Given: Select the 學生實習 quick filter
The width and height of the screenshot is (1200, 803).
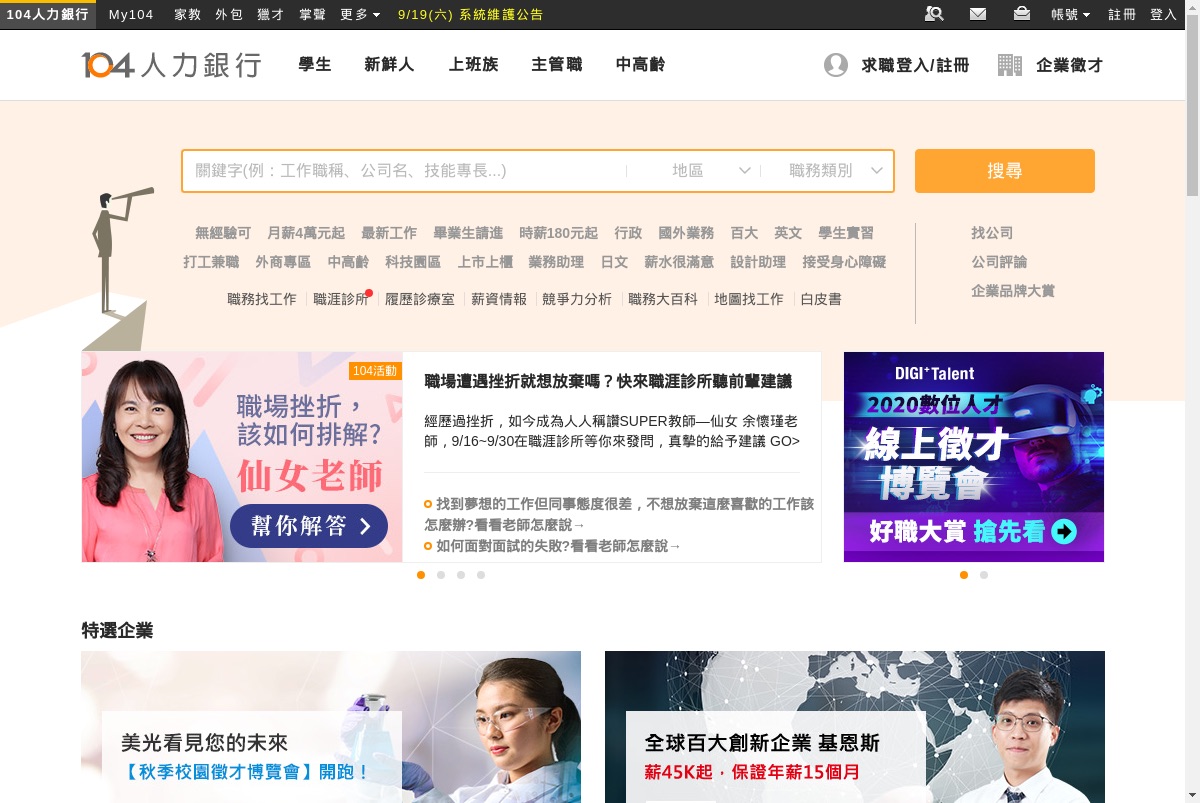Looking at the screenshot, I should tap(846, 233).
